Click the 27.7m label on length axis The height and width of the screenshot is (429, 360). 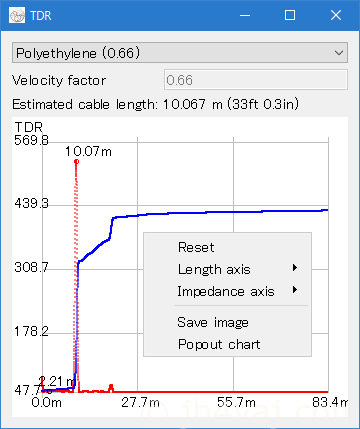tap(140, 402)
